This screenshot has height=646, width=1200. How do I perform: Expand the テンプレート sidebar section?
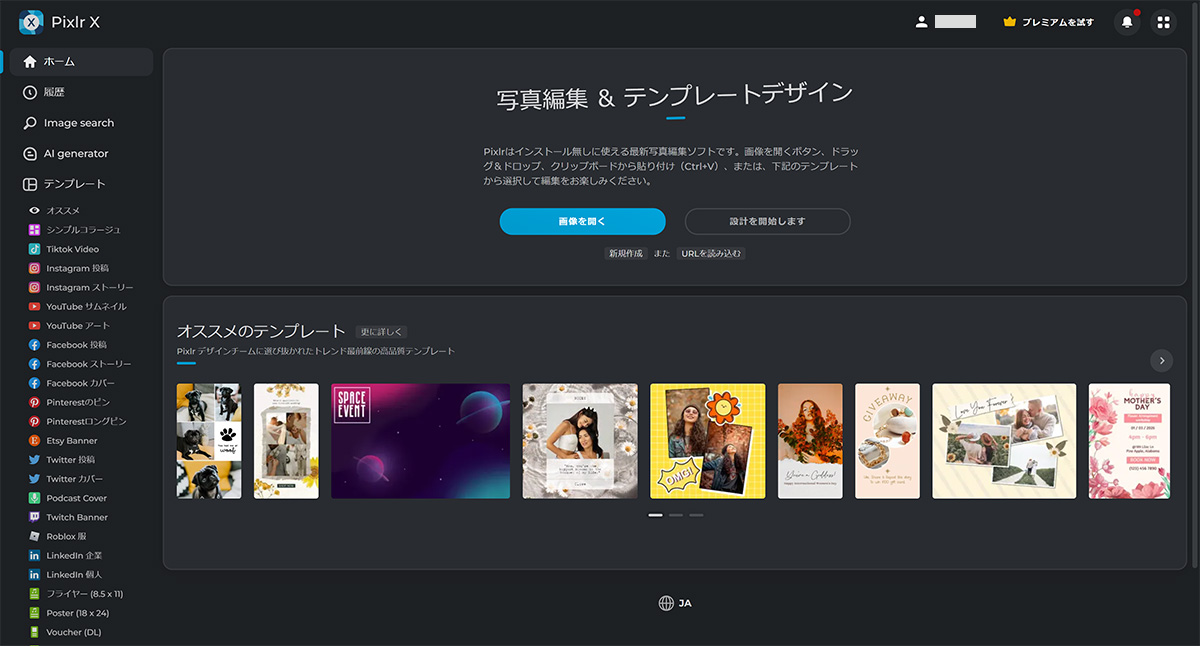(73, 184)
